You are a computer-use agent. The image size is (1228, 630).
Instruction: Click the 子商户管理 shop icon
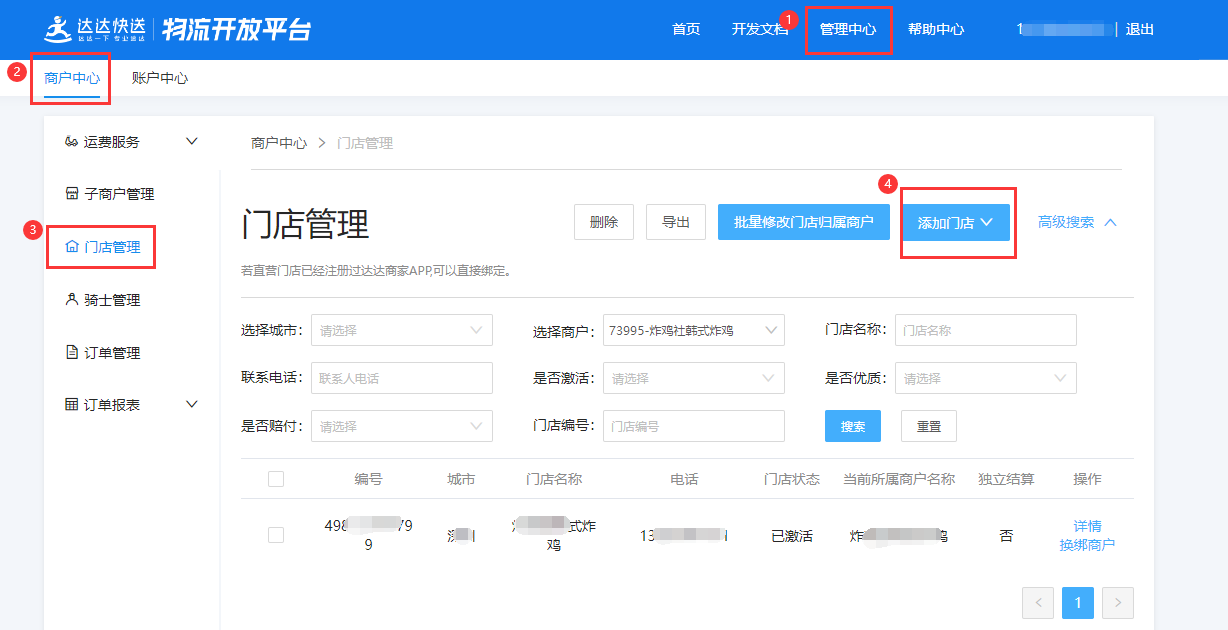71,194
